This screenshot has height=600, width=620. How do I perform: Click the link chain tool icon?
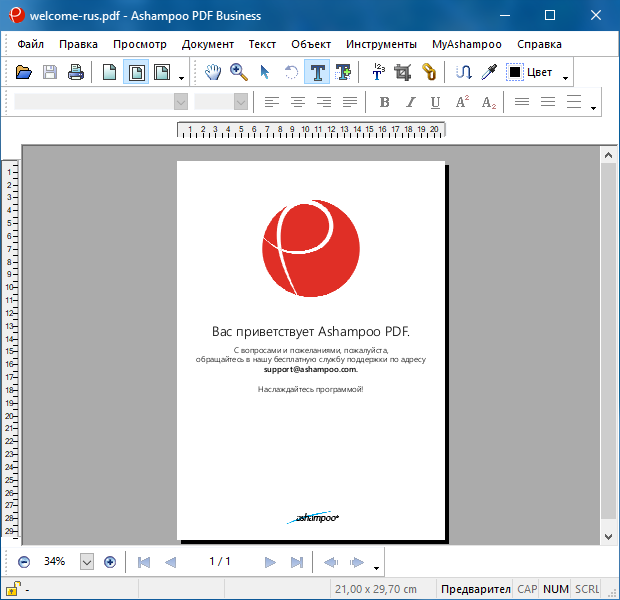point(429,72)
